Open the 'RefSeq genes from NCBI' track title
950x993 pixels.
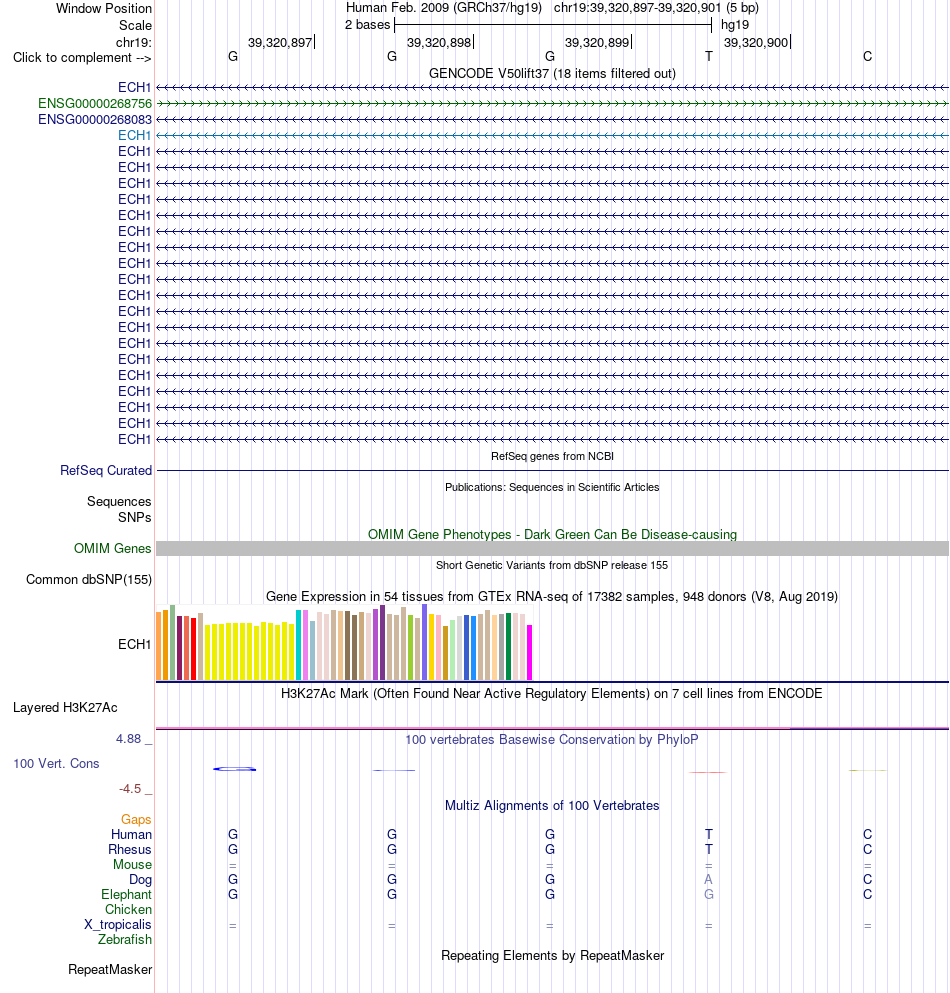click(552, 456)
